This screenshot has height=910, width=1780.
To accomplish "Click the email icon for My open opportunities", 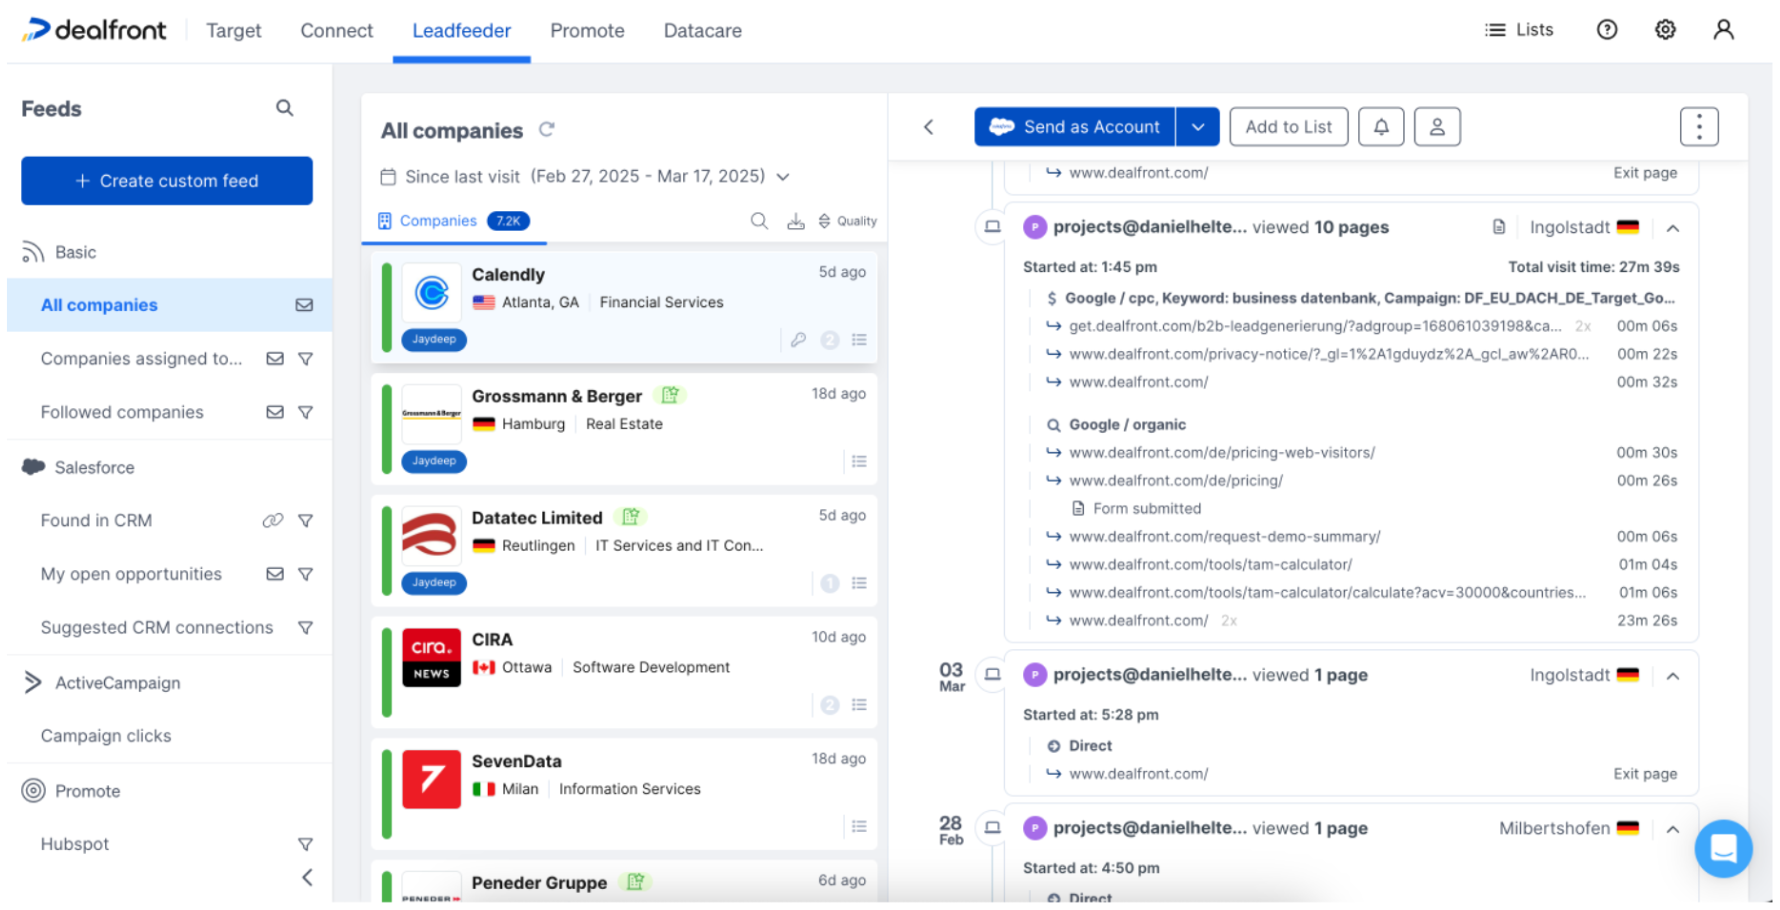I will (x=275, y=574).
